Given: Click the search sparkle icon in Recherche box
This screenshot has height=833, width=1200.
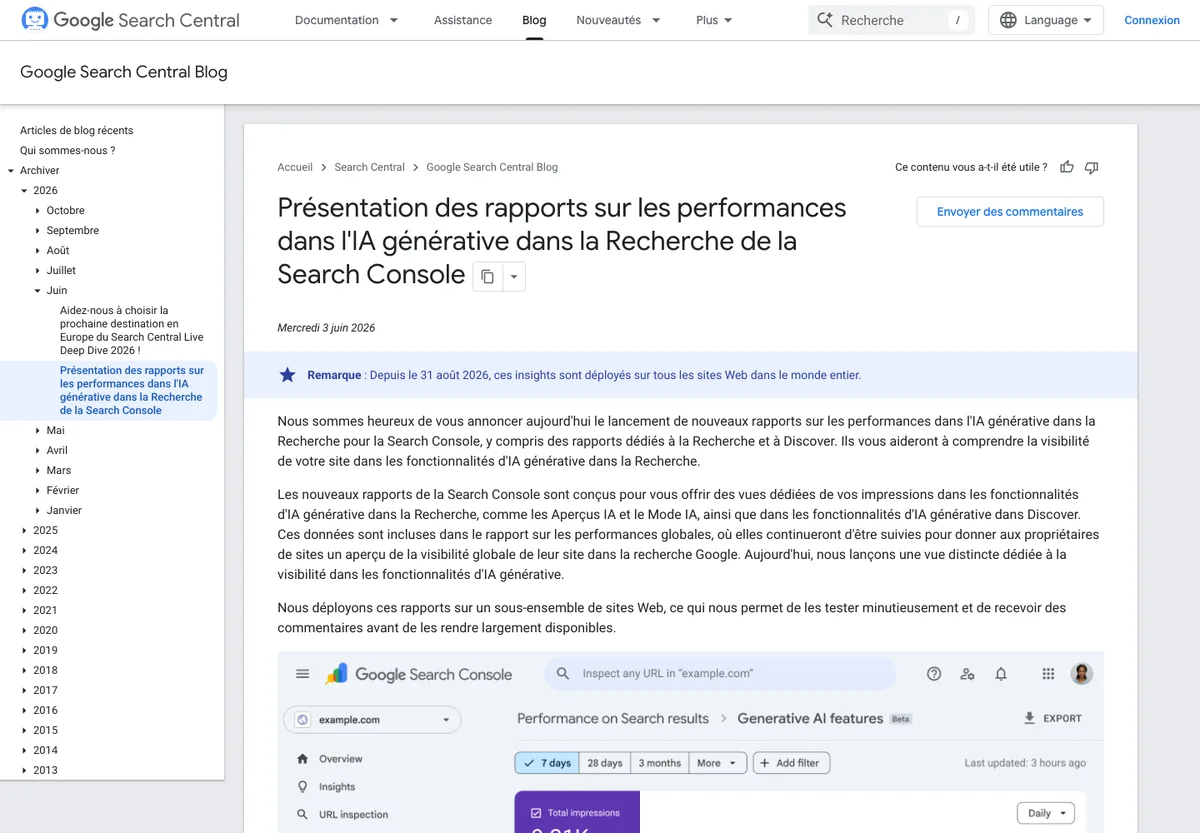Looking at the screenshot, I should point(825,20).
